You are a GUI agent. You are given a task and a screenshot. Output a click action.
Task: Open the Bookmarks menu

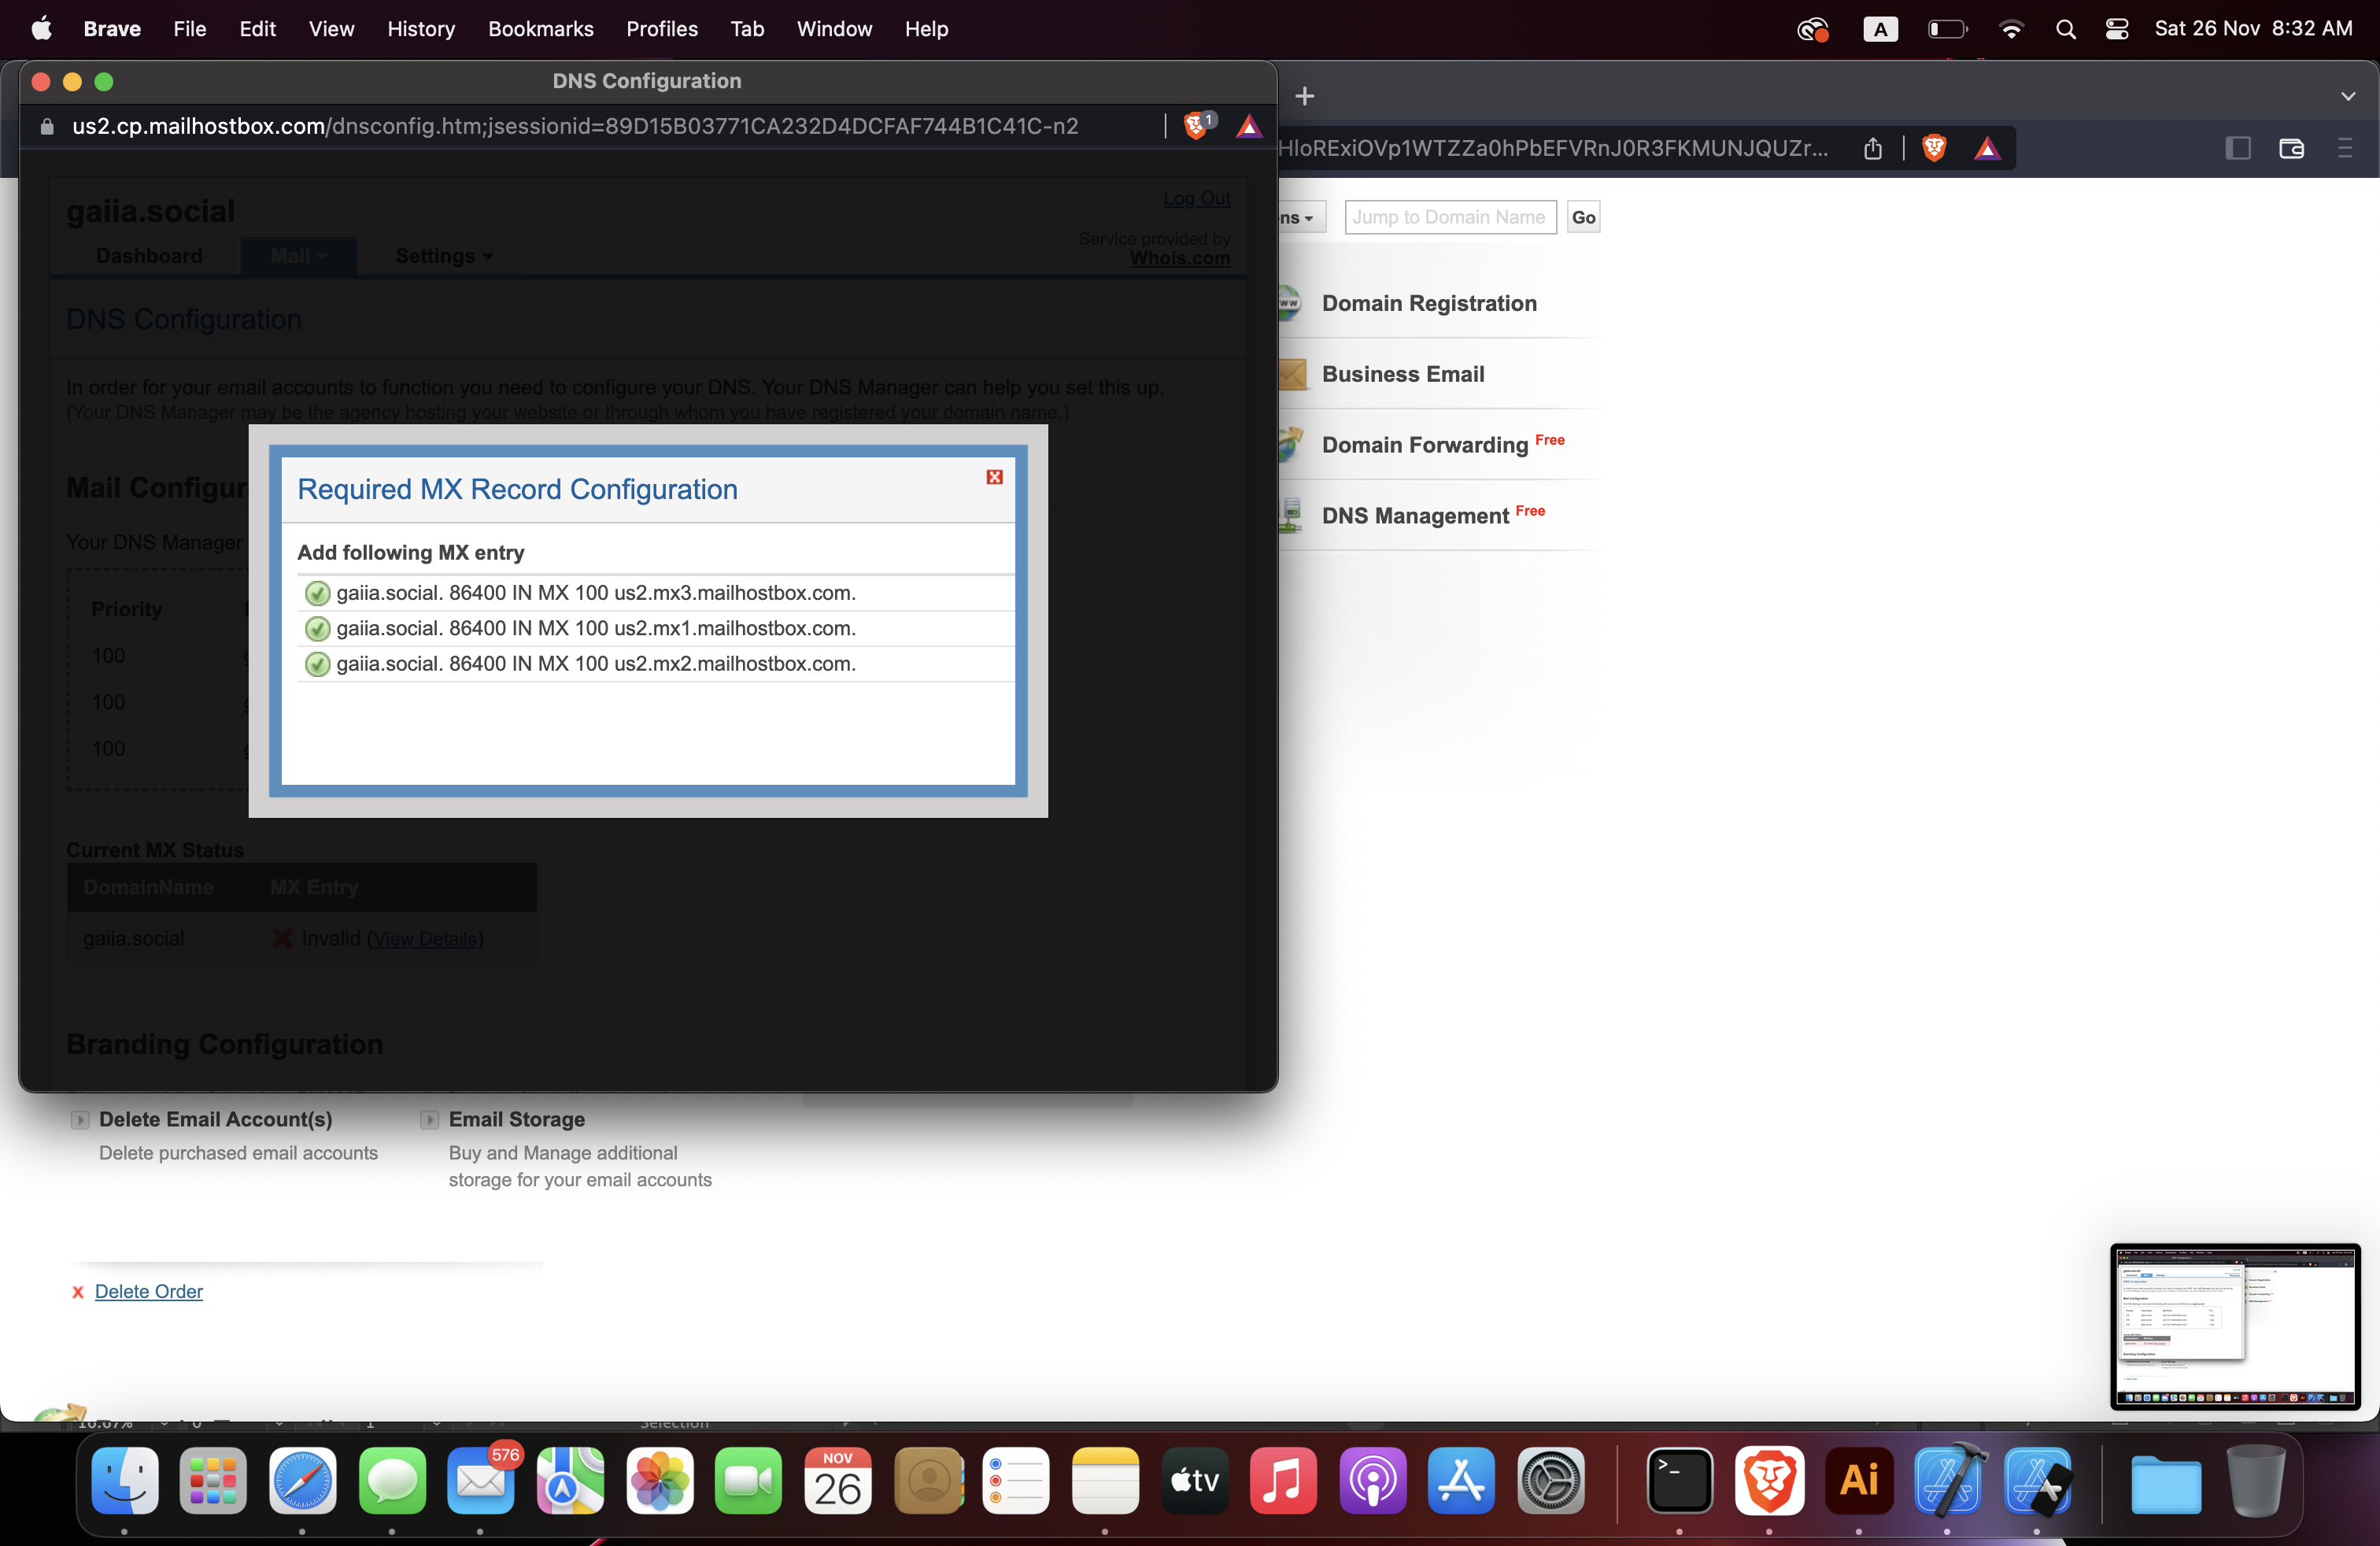[540, 28]
